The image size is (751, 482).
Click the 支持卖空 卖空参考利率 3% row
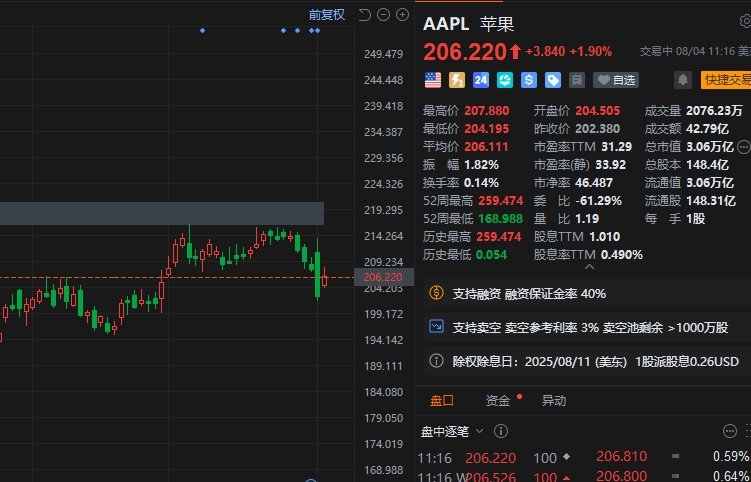pos(587,327)
